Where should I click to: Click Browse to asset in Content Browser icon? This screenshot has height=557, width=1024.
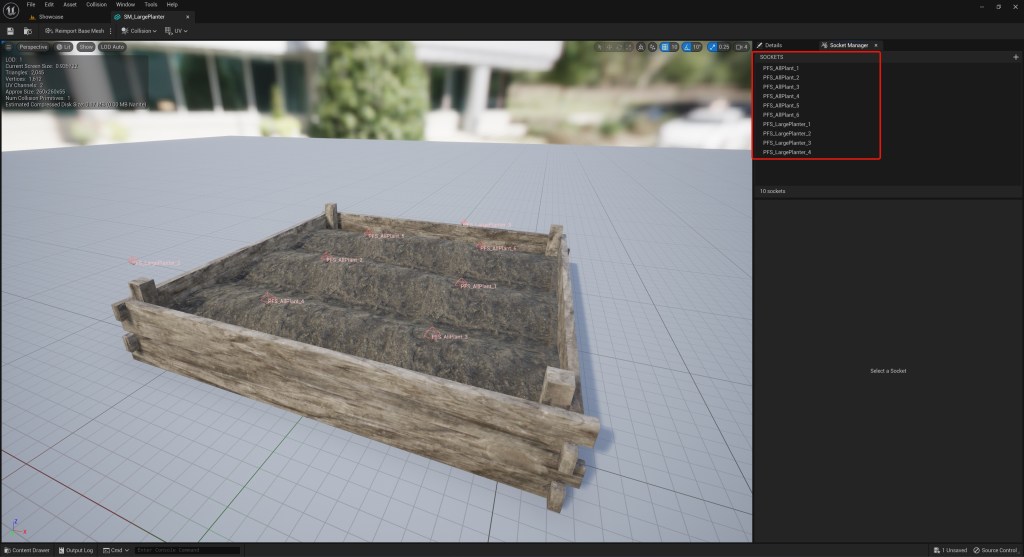click(28, 31)
